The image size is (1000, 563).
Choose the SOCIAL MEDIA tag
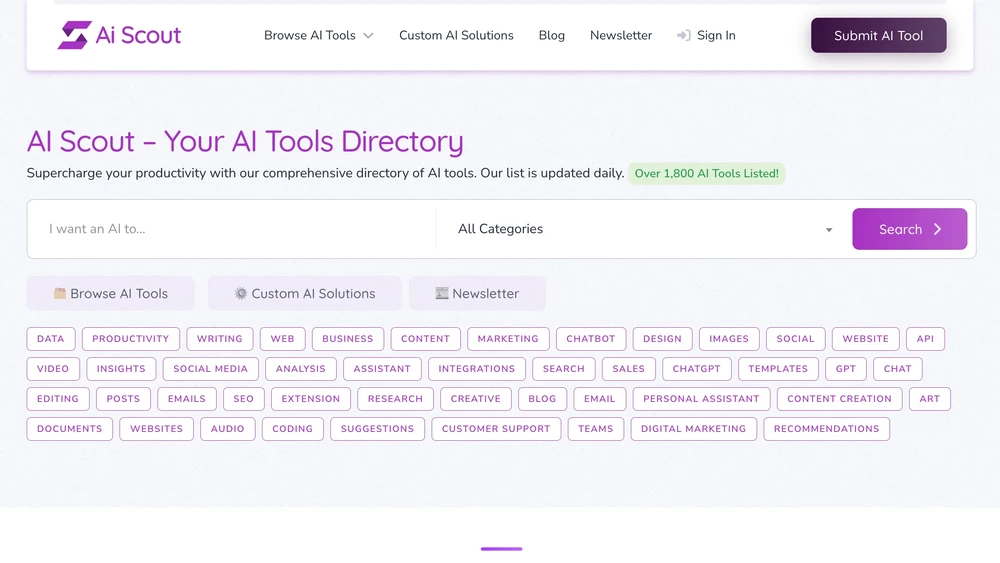[210, 369]
